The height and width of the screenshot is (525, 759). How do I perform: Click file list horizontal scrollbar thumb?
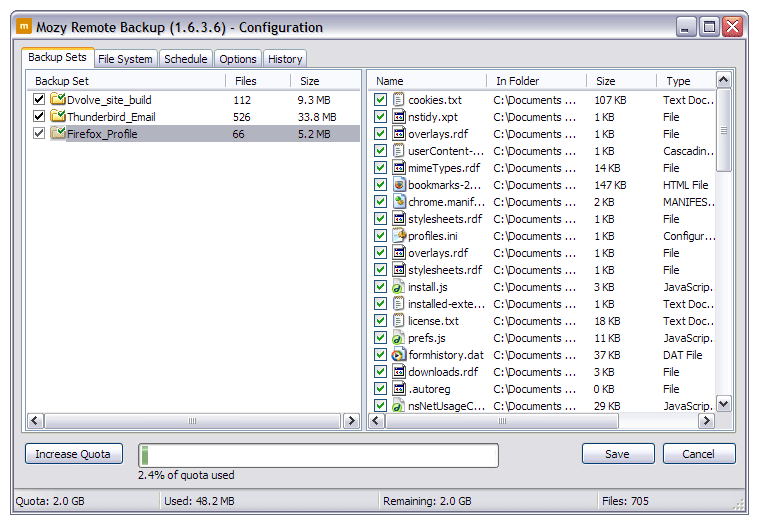point(501,420)
